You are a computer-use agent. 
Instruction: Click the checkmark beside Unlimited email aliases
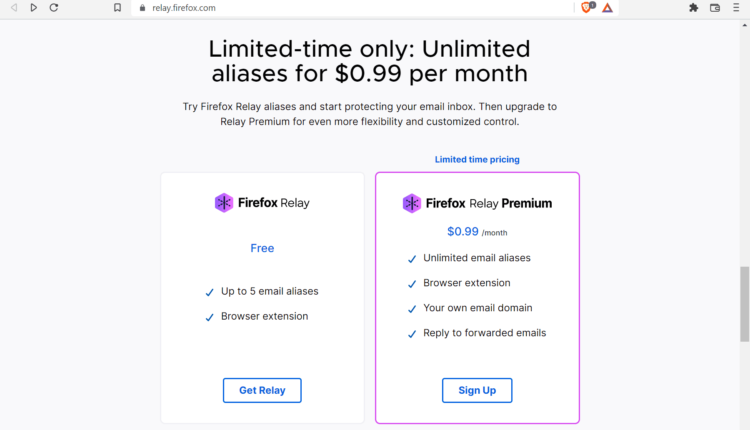[x=412, y=259]
